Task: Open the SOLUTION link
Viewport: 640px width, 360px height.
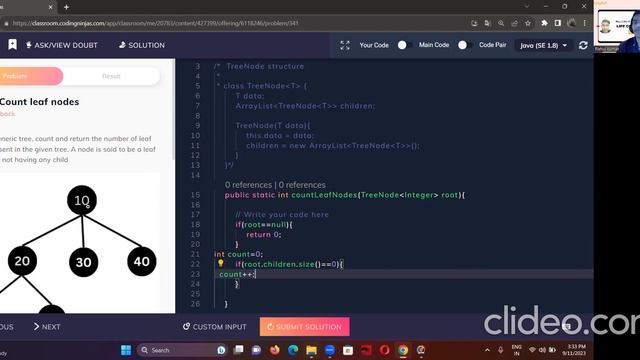Action: pos(142,45)
